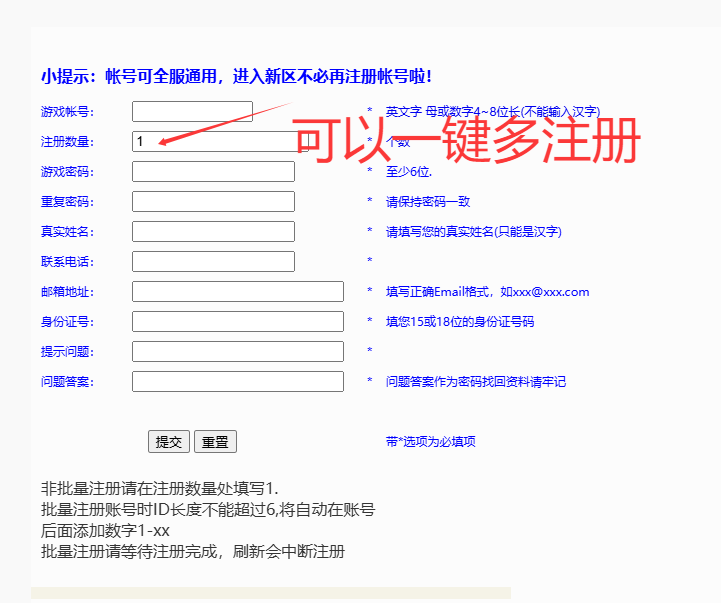This screenshot has height=603, width=721.
Task: Click the 提示问题 text field
Action: tap(237, 352)
